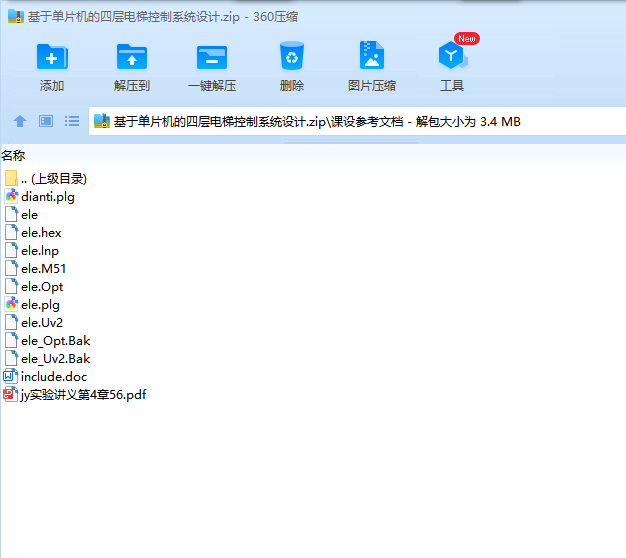Select the file named ele
Image resolution: width=626 pixels, height=558 pixels.
point(30,215)
